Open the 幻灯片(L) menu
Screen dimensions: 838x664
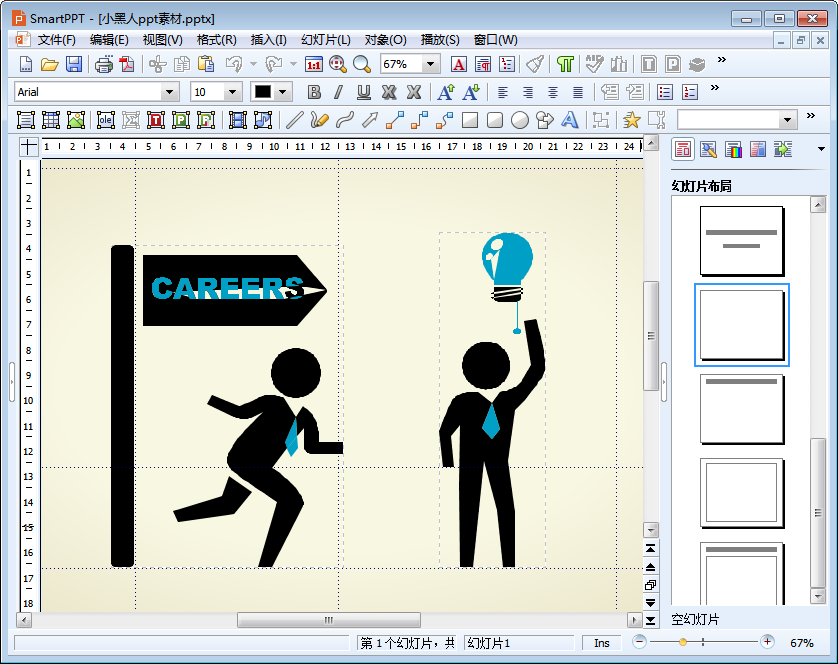[325, 40]
